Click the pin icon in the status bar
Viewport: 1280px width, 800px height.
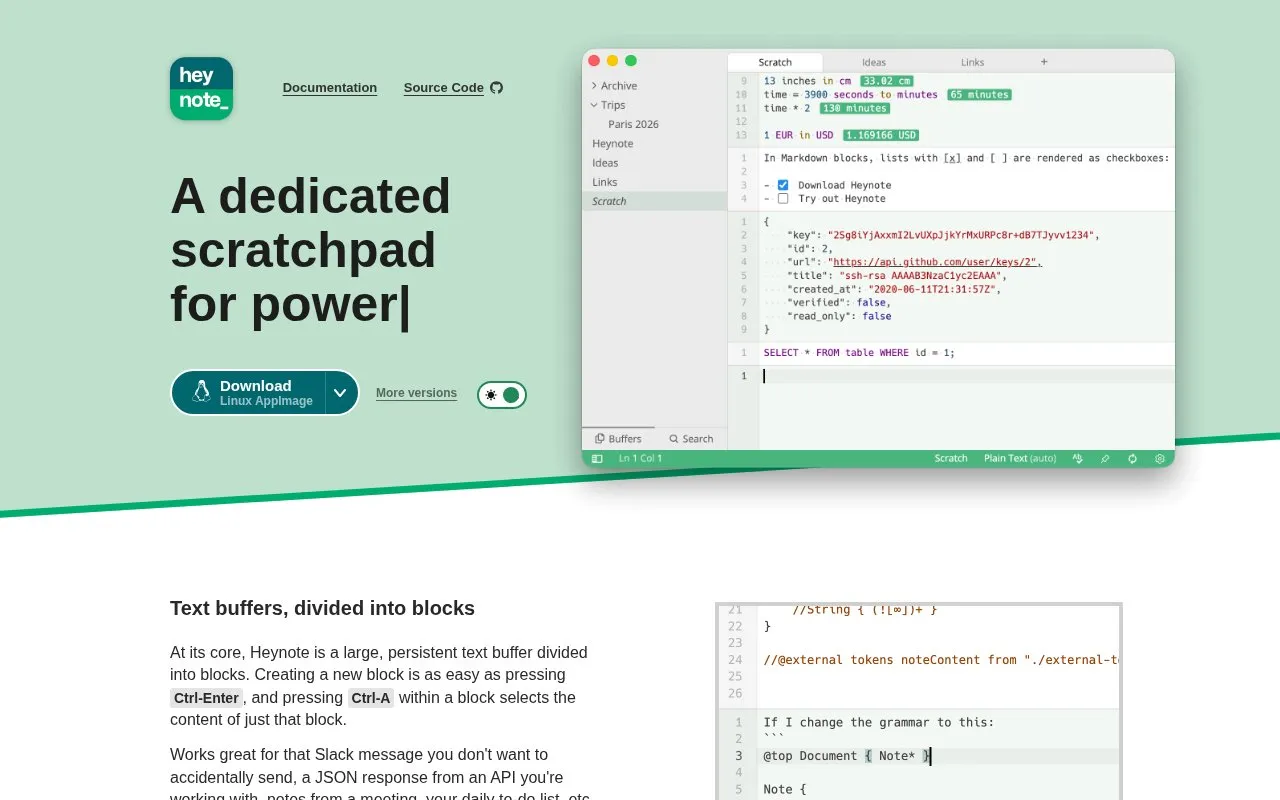(x=1105, y=458)
